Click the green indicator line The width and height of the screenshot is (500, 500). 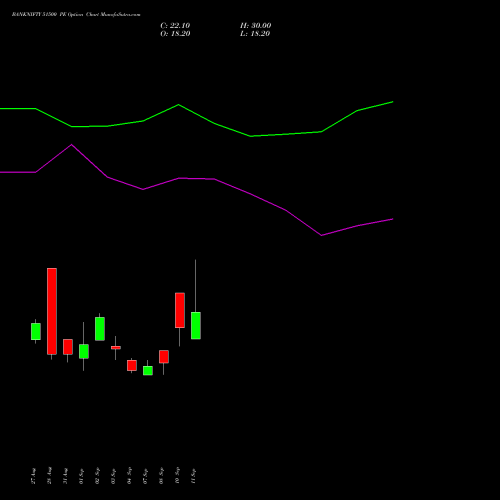click(x=178, y=105)
